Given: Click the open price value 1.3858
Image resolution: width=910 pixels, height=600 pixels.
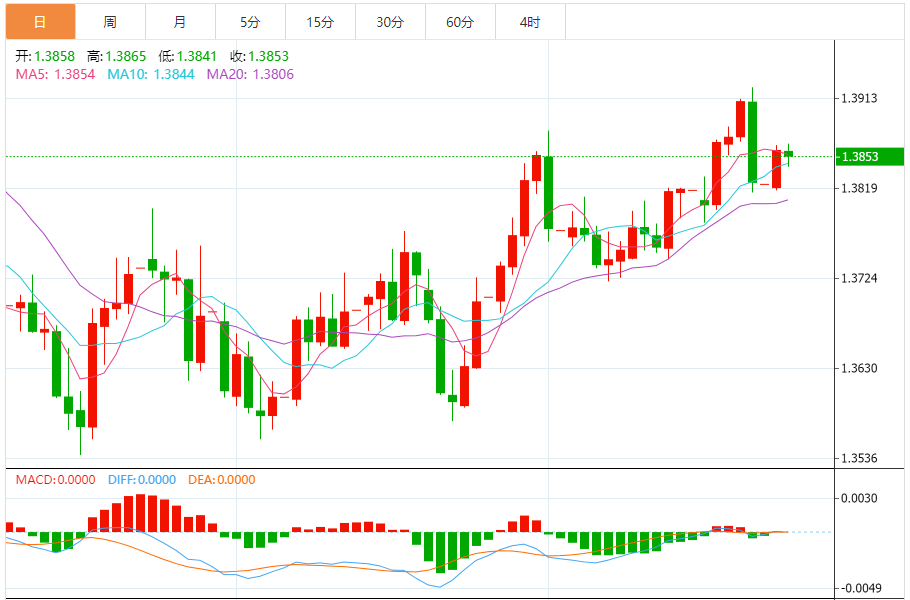Looking at the screenshot, I should click(x=55, y=56).
